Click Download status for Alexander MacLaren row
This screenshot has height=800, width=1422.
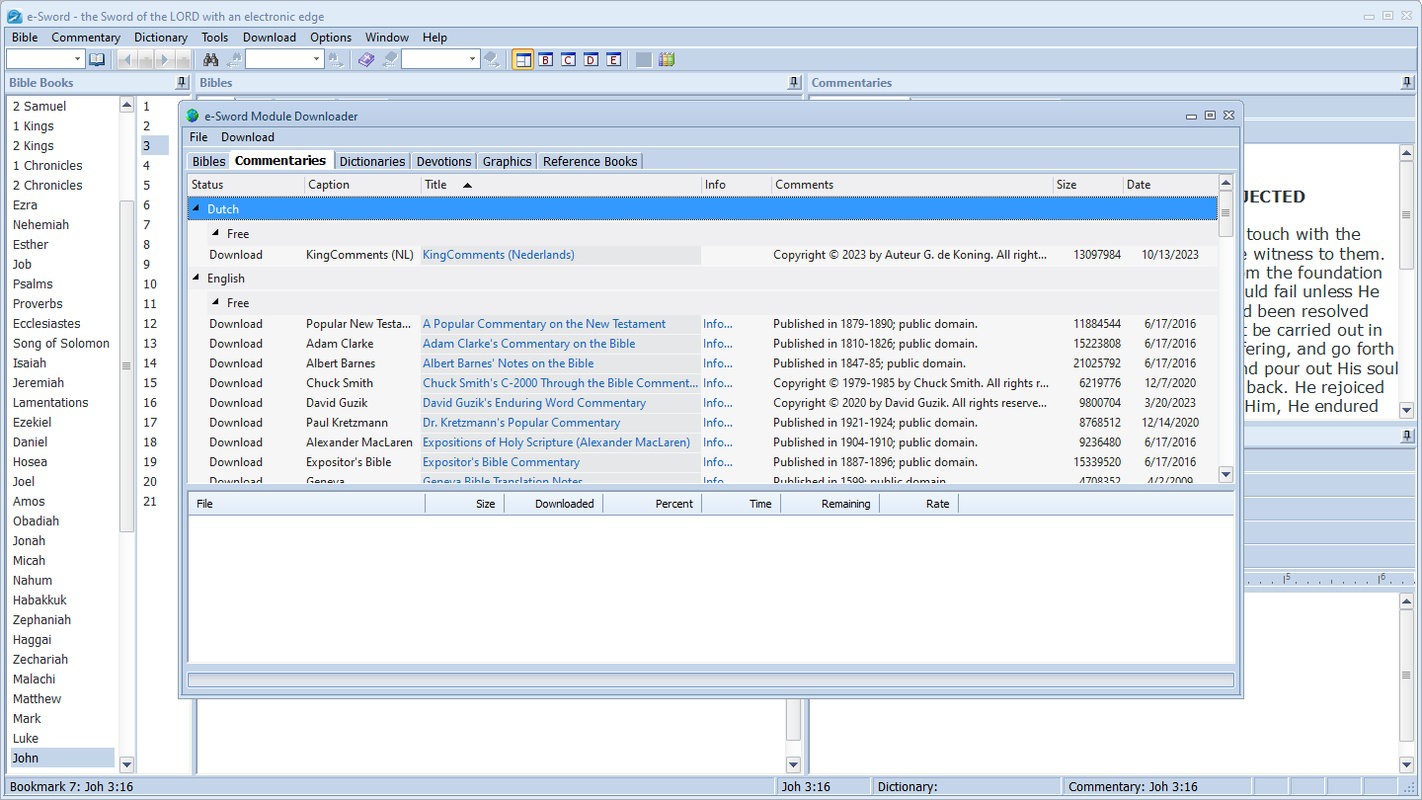236,442
